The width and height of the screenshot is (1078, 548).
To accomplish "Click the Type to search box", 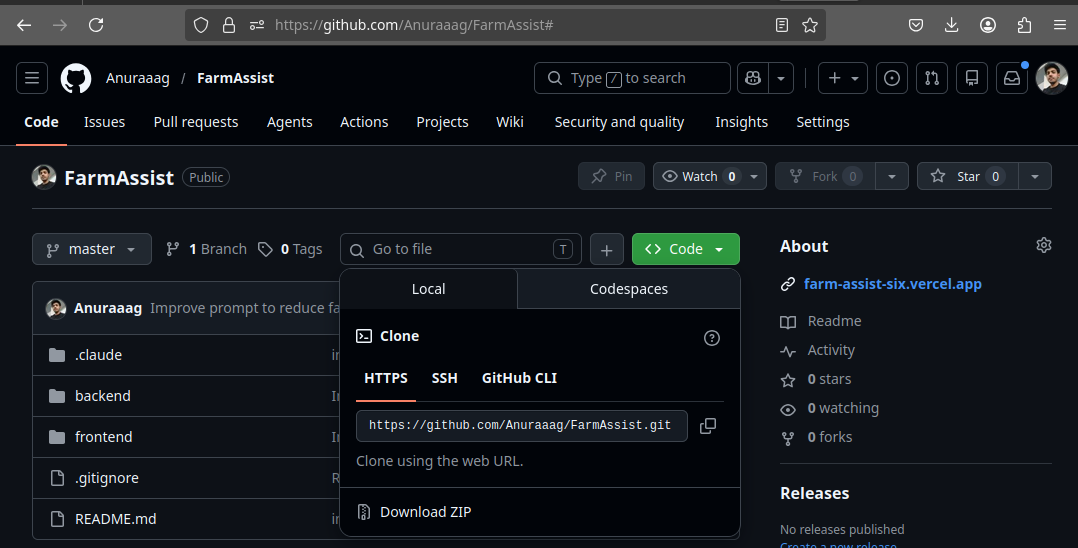I will (632, 78).
